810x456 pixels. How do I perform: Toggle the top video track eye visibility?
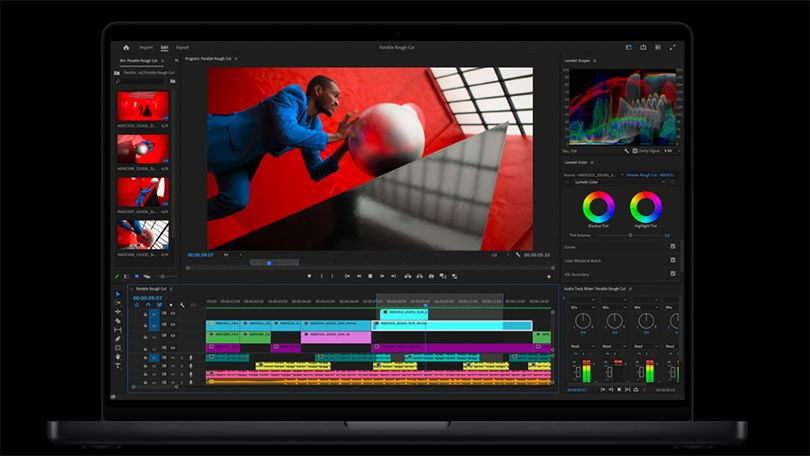tap(173, 313)
